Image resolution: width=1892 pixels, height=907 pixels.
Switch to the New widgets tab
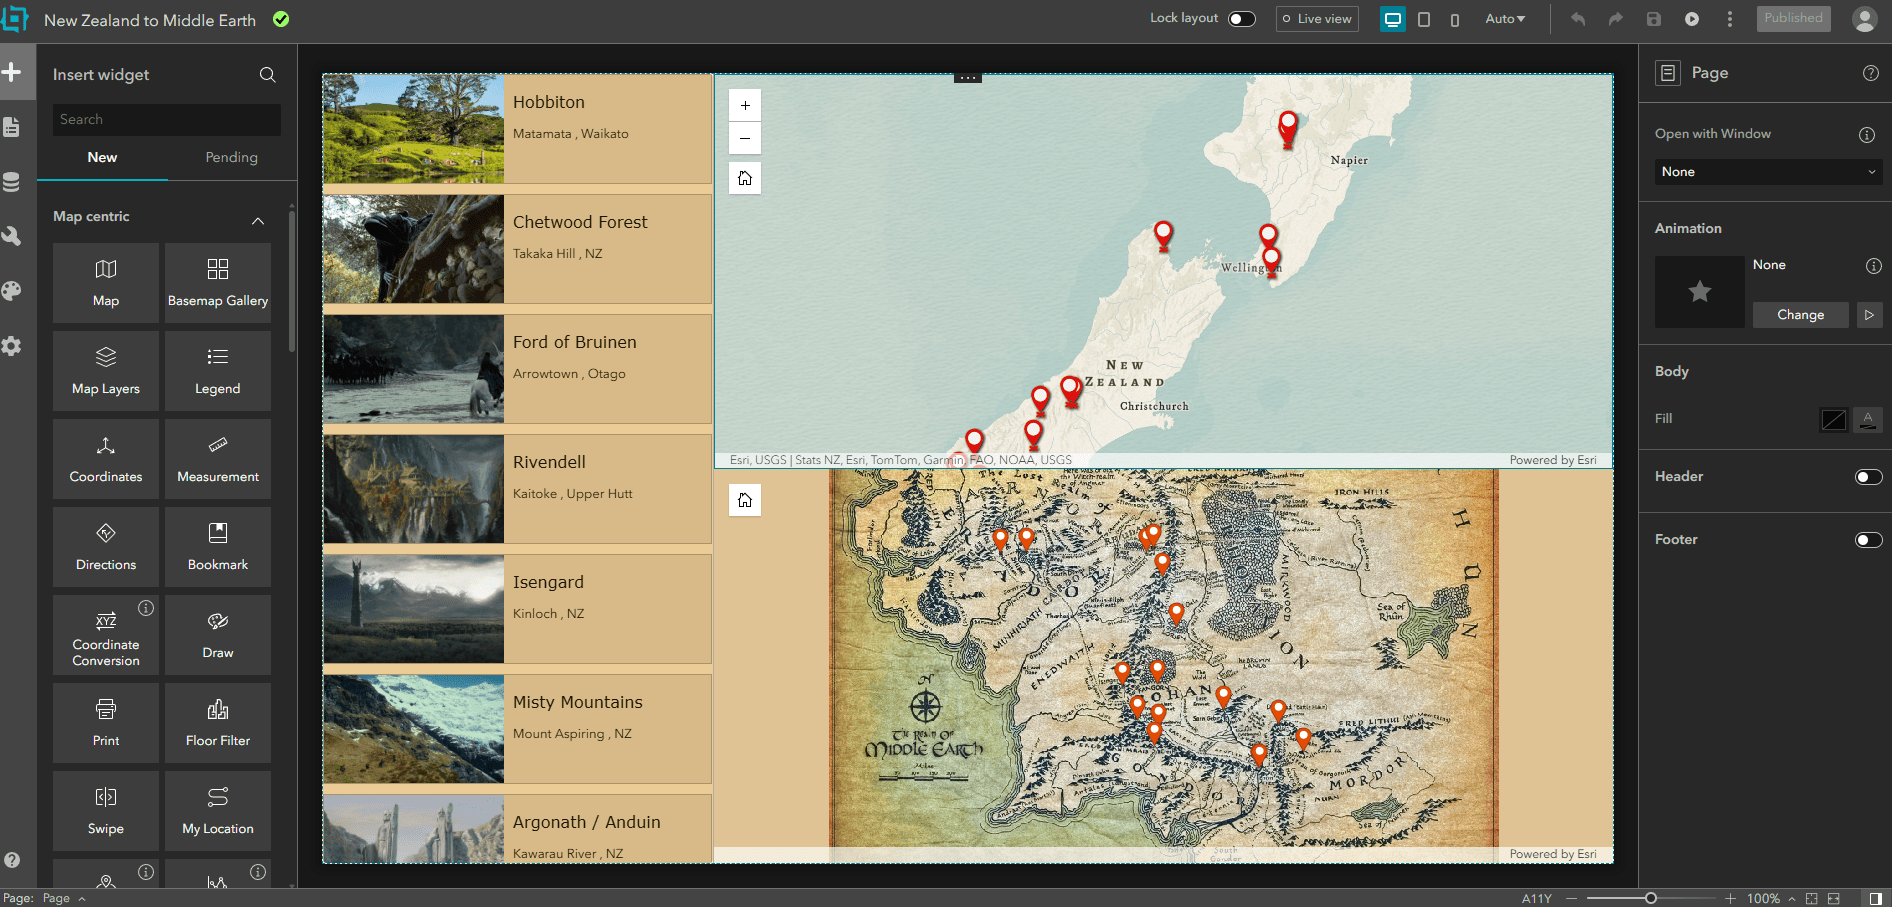102,157
